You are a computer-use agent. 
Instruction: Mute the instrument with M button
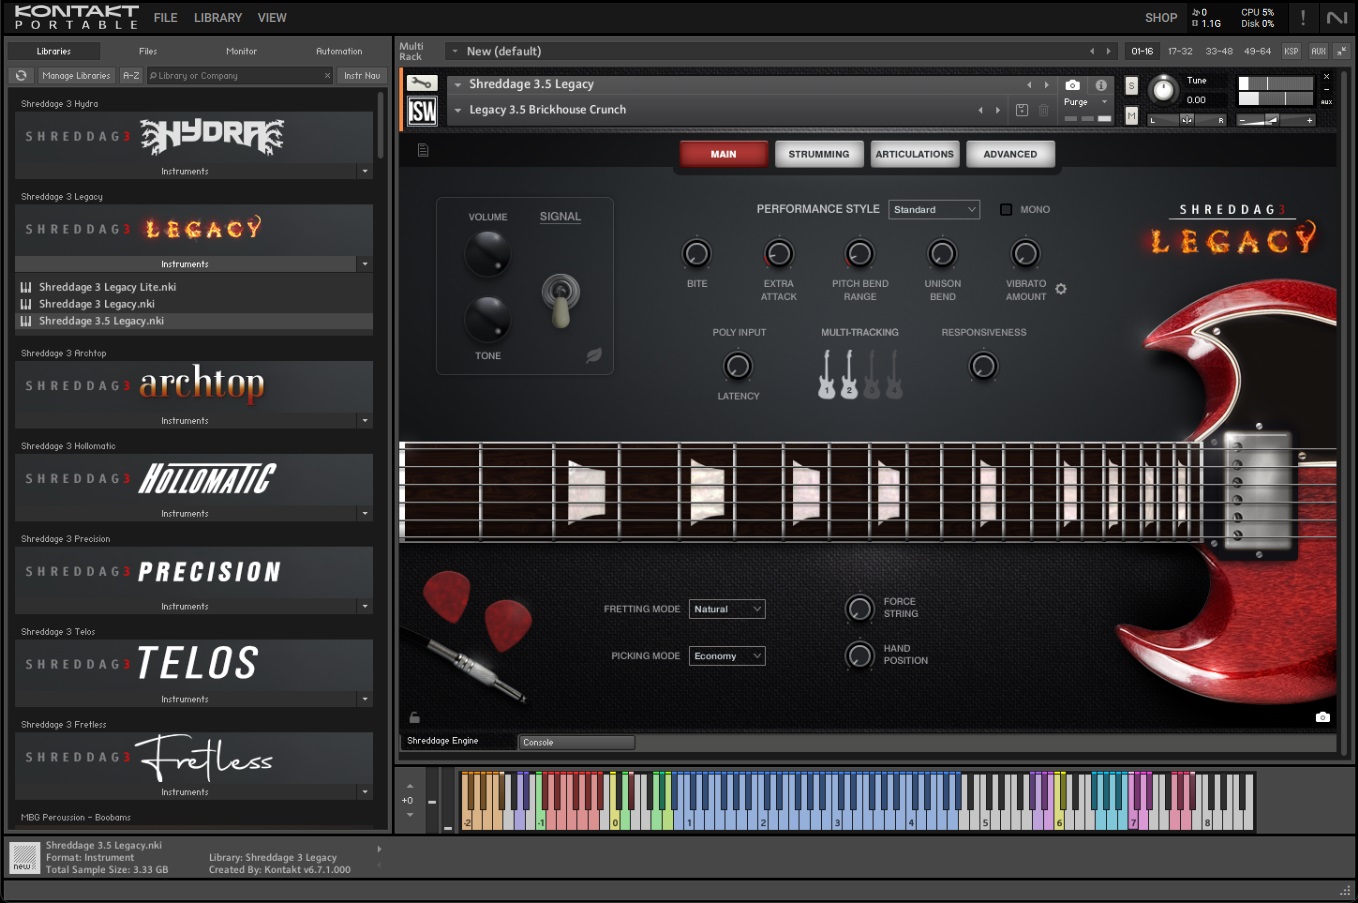coord(1131,115)
